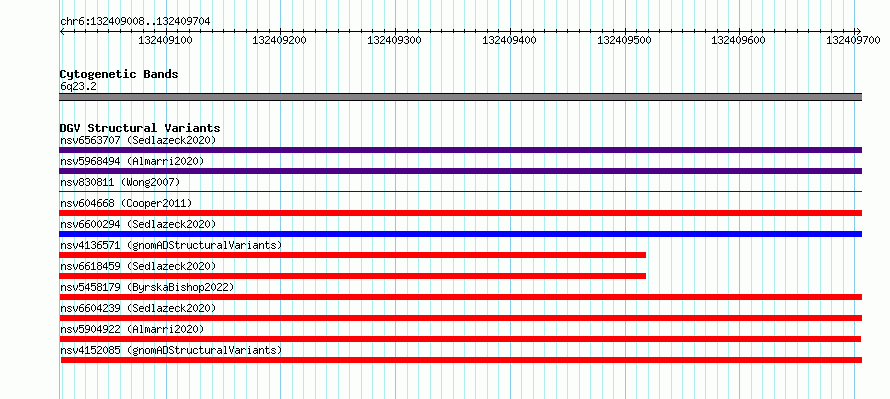Select the red nsv5904922 variant bar

point(460,339)
